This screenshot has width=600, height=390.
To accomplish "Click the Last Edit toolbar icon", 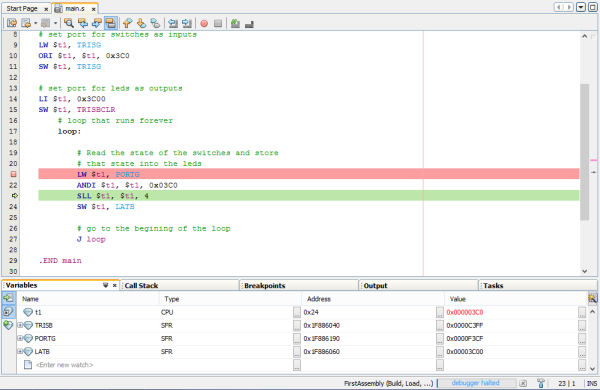I will [12, 23].
